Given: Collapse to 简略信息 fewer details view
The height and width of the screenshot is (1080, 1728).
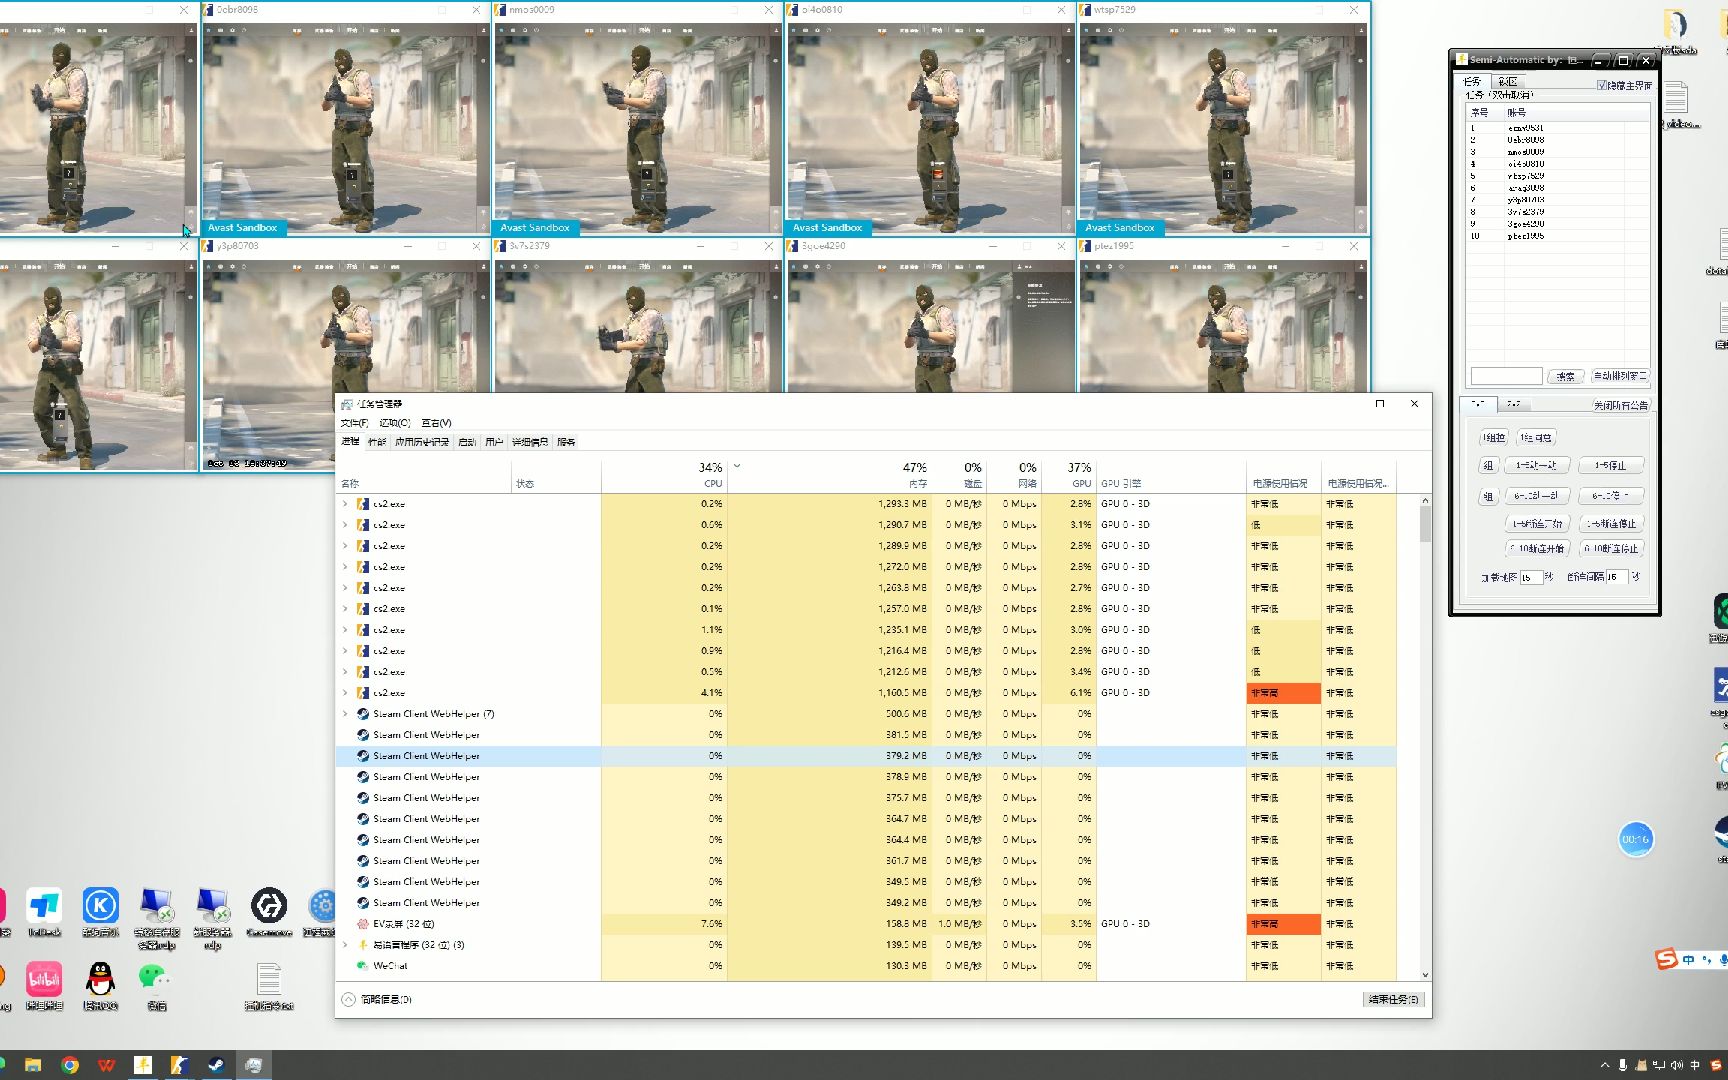Looking at the screenshot, I should pos(377,999).
